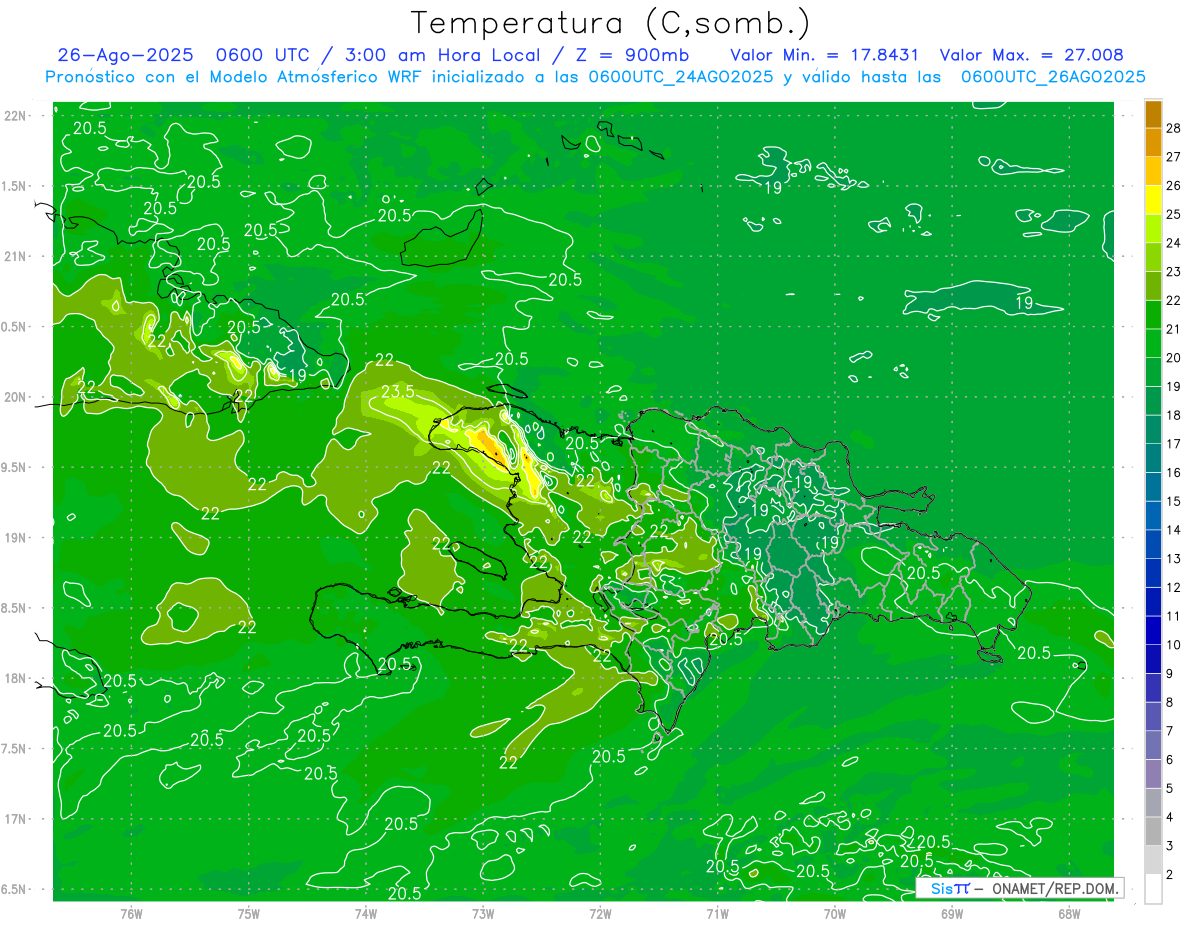This screenshot has width=1200, height=927.
Task: Click the "74W" longitude axis label
Action: click(x=366, y=914)
